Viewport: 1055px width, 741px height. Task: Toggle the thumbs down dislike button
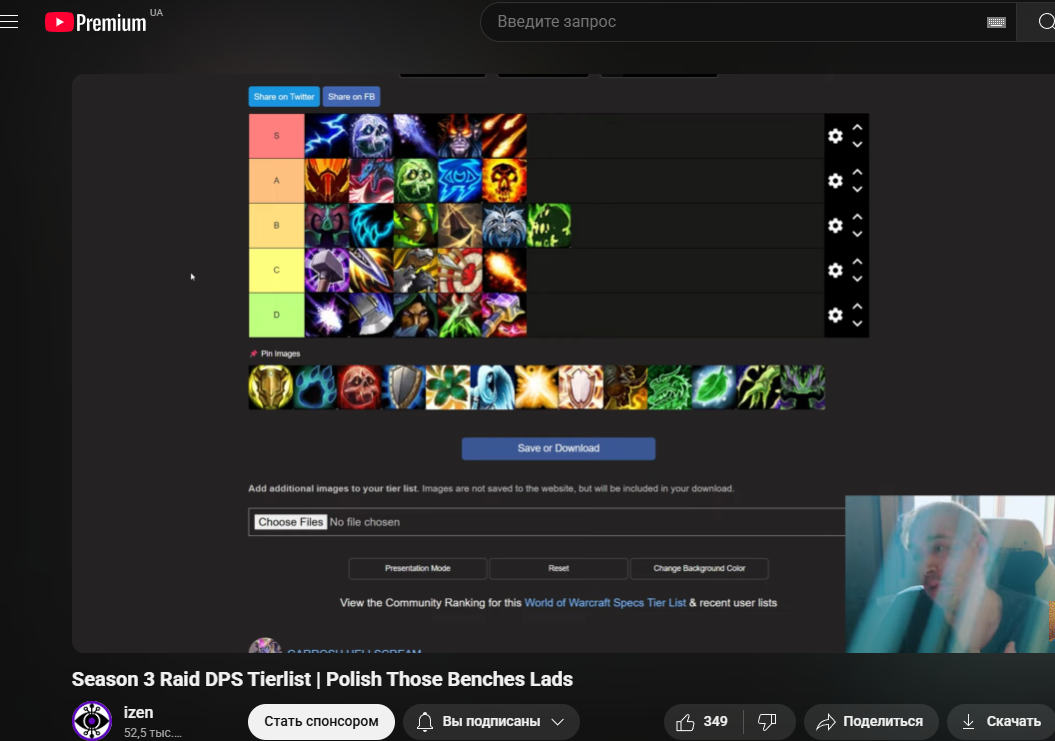(768, 721)
